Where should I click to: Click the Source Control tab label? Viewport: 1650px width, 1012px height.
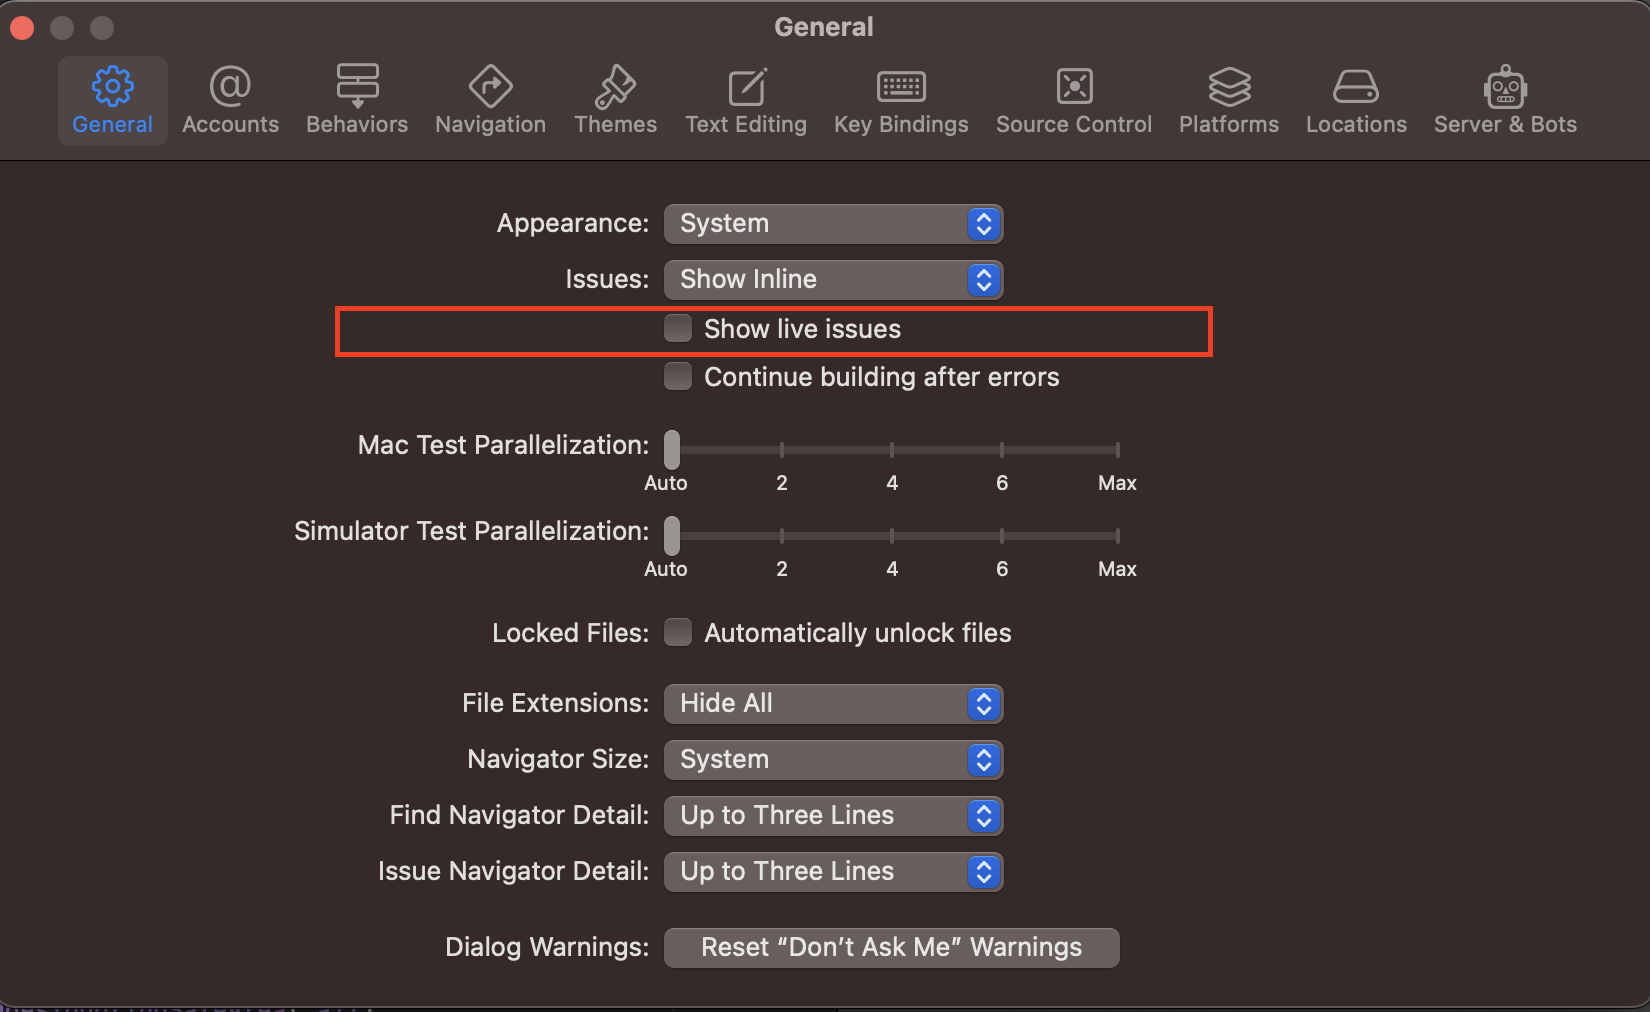(x=1074, y=124)
